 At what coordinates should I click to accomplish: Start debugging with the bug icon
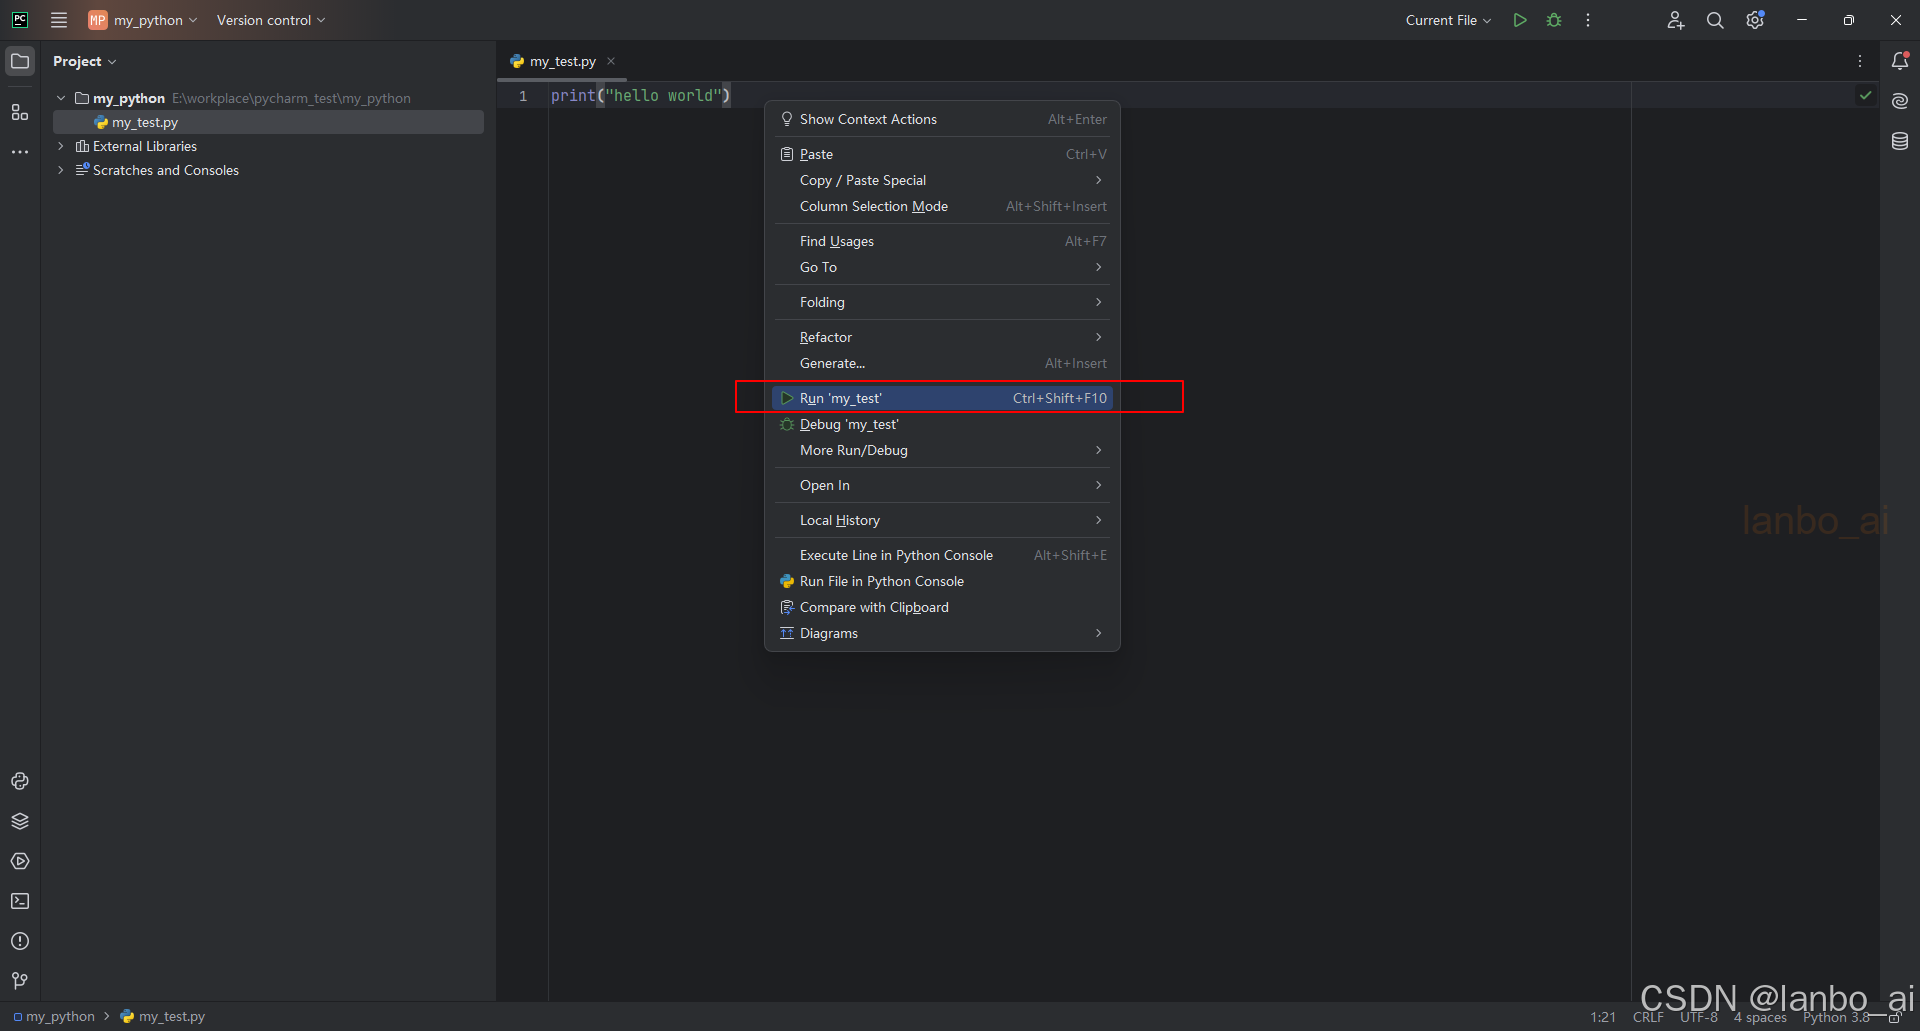pyautogui.click(x=1554, y=20)
